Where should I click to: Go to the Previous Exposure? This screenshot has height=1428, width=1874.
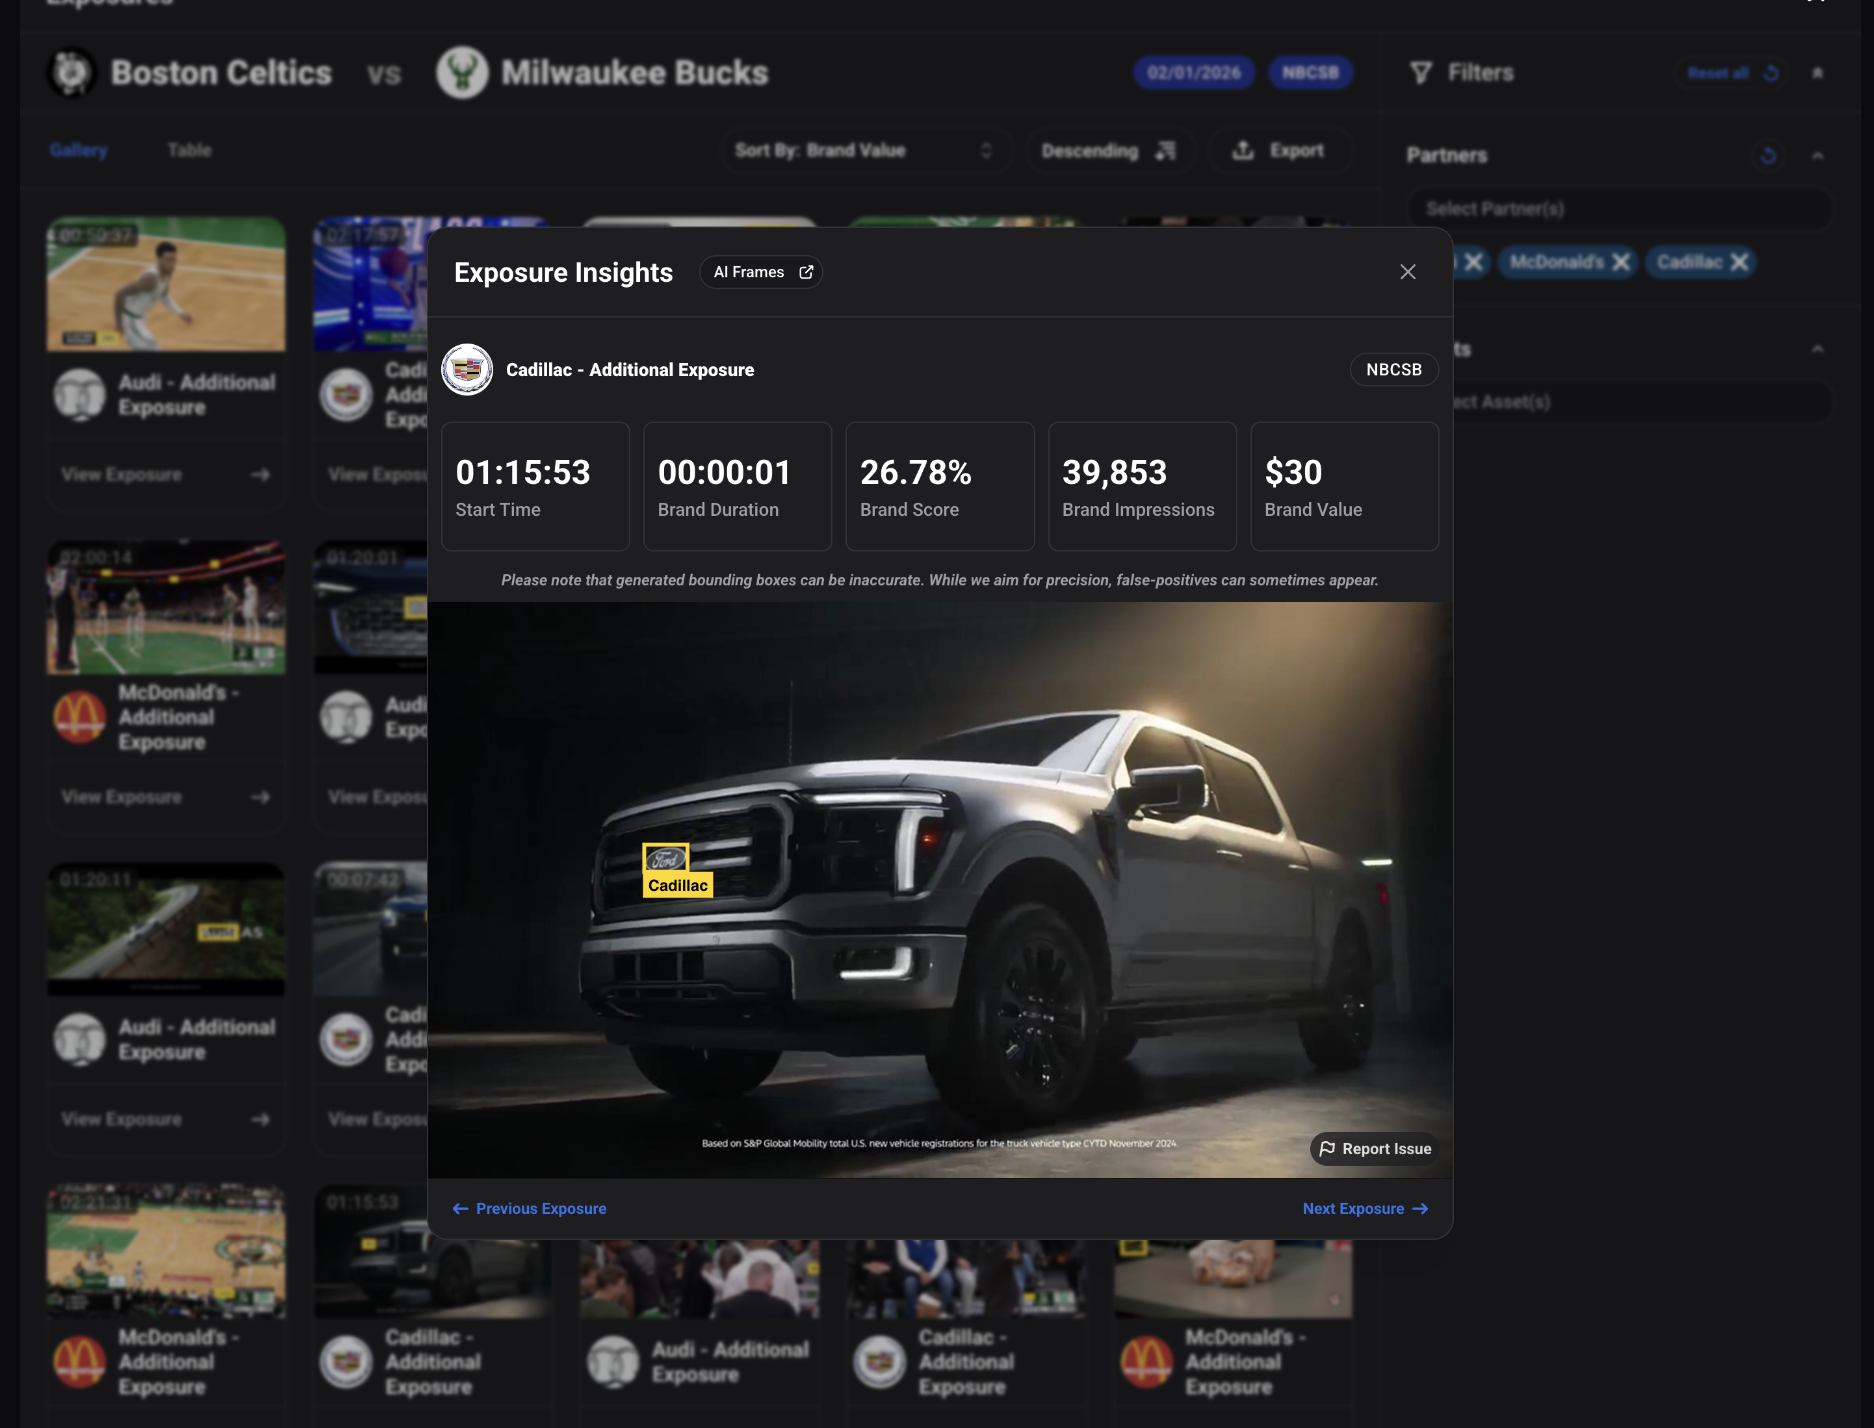click(x=529, y=1209)
